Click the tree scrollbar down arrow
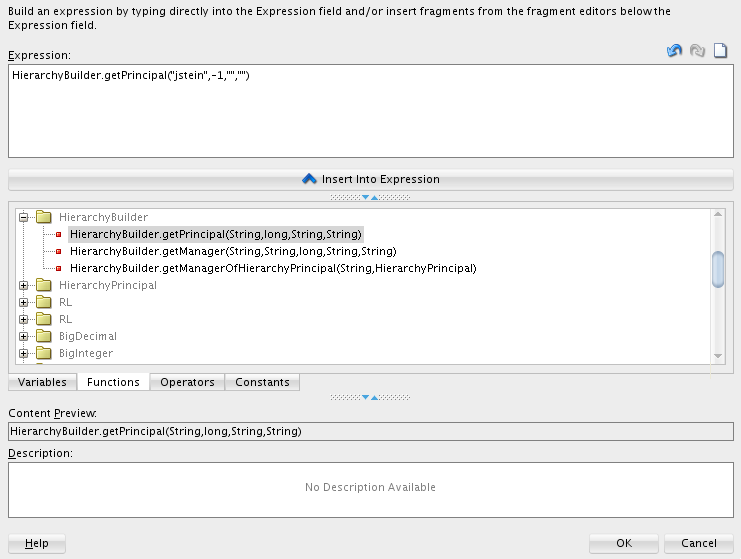741x559 pixels. [718, 356]
